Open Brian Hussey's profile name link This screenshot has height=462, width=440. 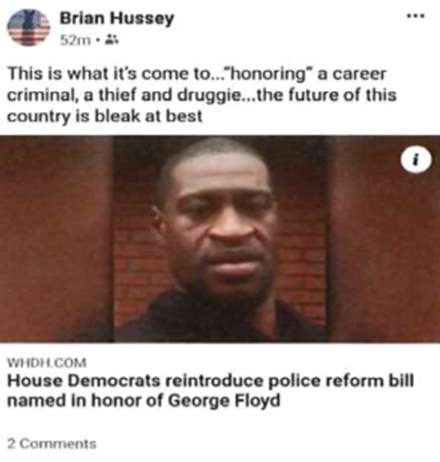[117, 18]
